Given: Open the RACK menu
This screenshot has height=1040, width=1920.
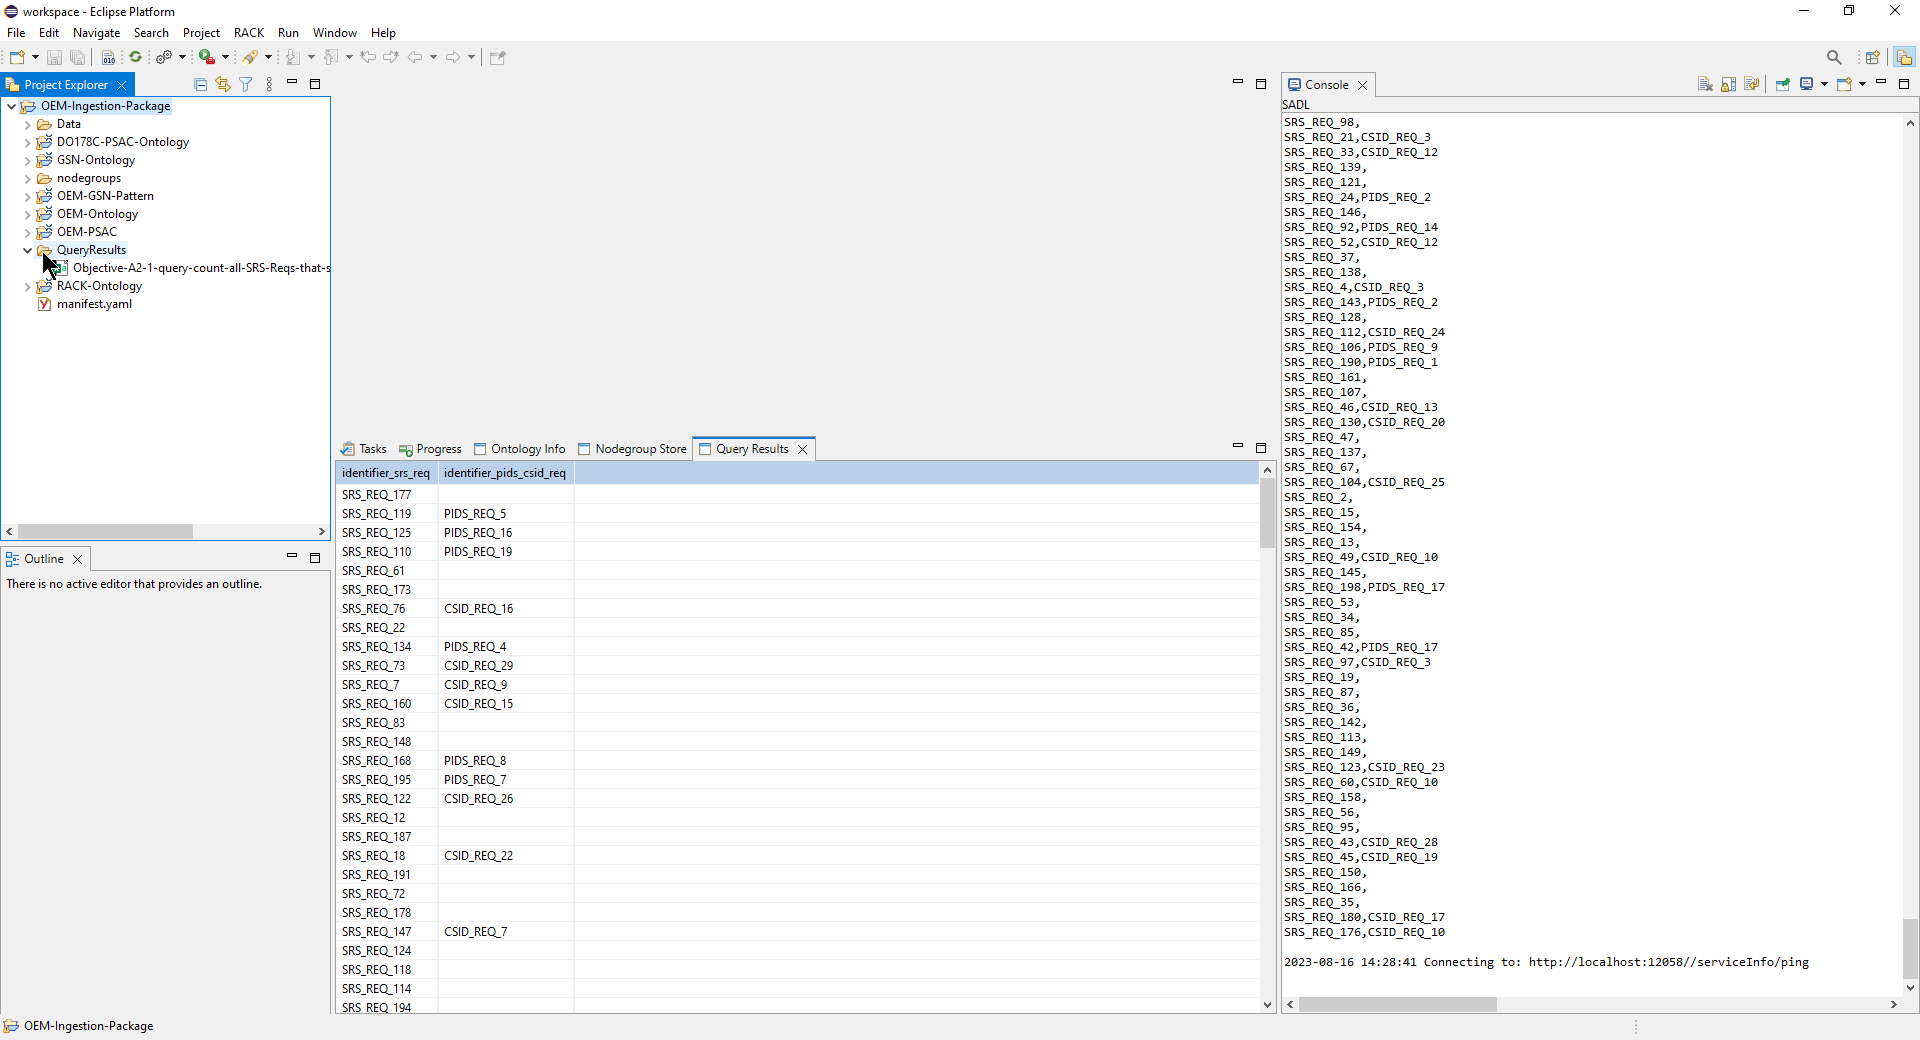Looking at the screenshot, I should (249, 33).
